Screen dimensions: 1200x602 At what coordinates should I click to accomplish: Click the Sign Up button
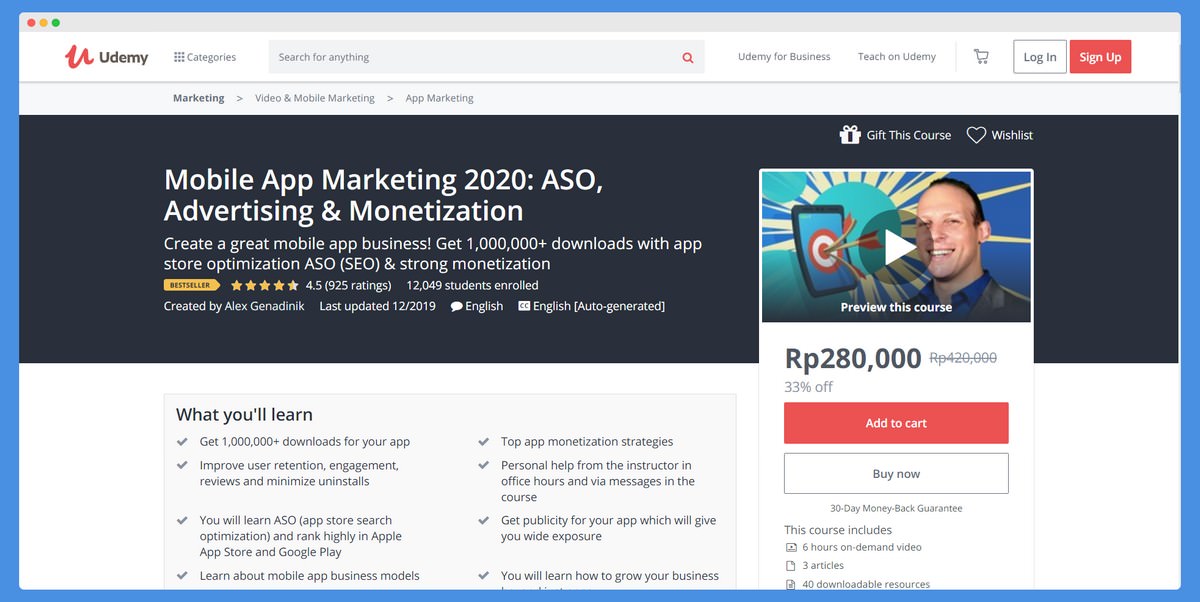point(1100,57)
